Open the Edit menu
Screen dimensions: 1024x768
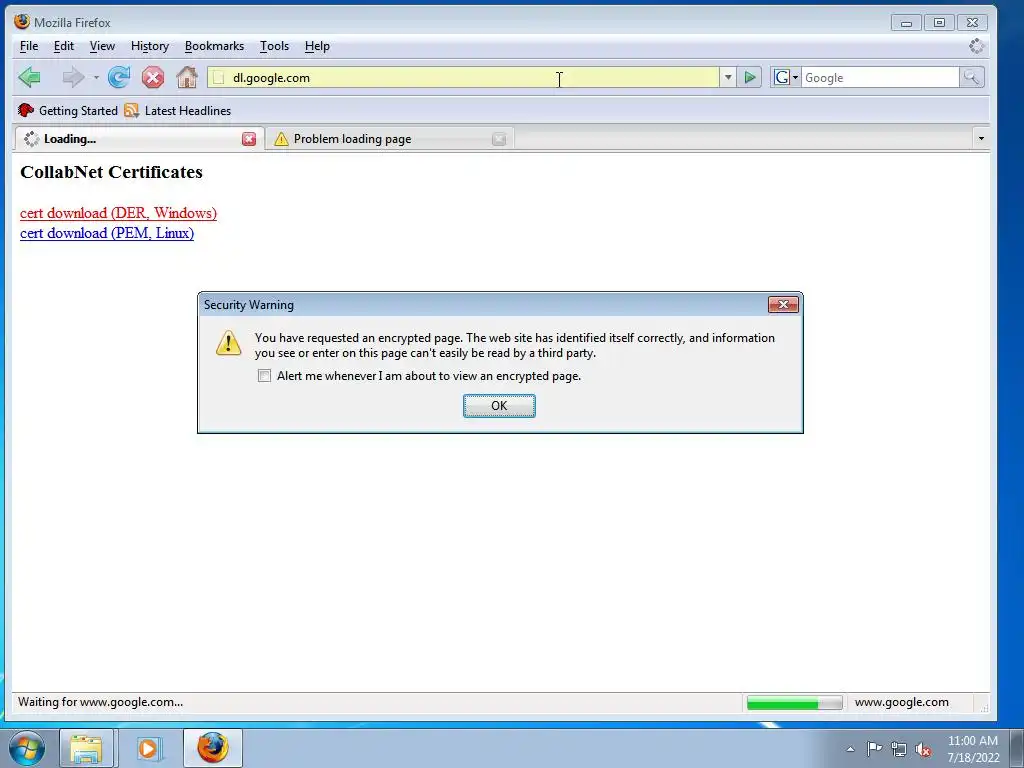tap(63, 46)
